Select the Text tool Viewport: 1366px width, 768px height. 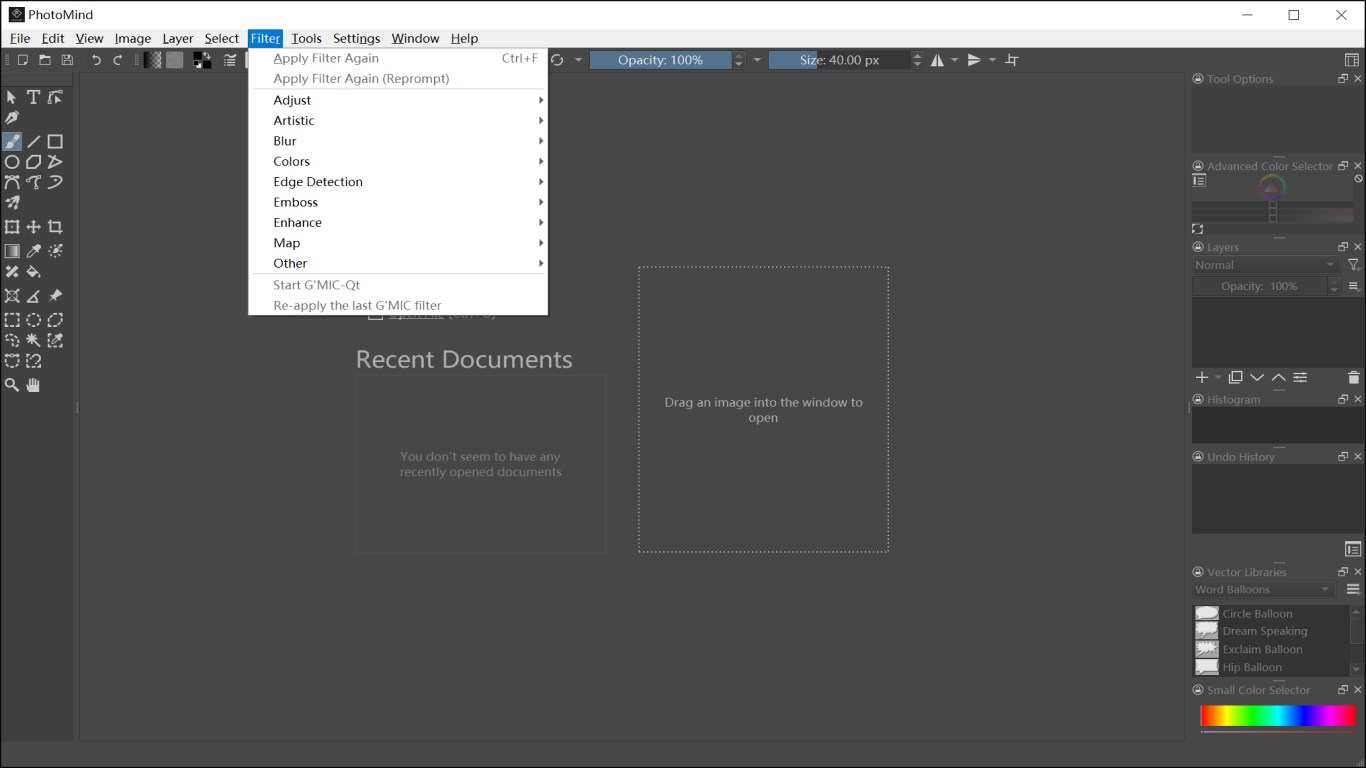31,97
